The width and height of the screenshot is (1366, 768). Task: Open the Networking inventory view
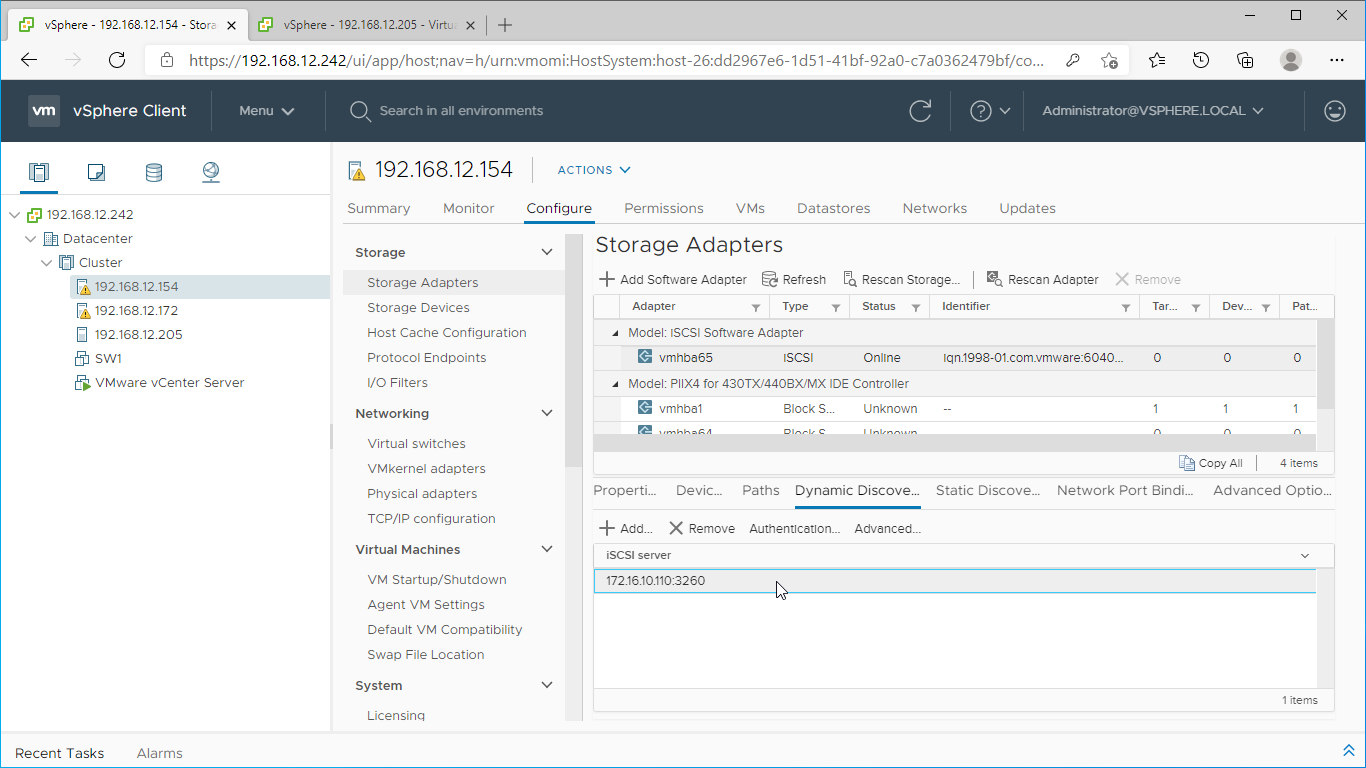tap(211, 172)
